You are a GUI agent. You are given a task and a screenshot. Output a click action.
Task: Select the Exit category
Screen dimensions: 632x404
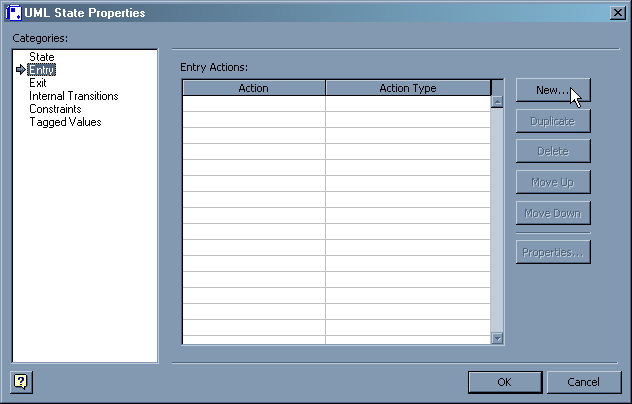click(38, 83)
